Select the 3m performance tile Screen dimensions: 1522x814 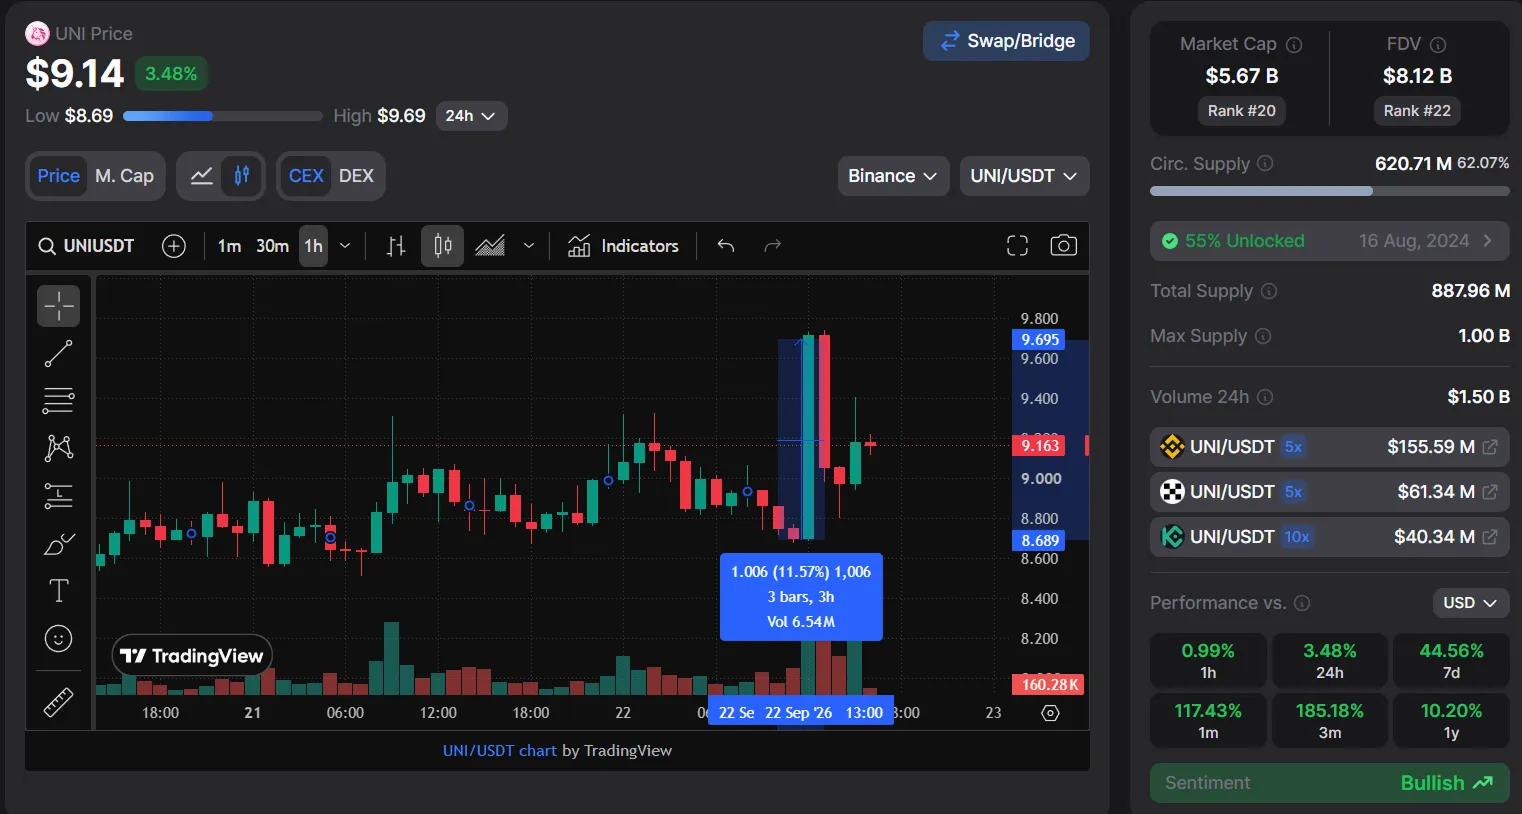(x=1329, y=721)
